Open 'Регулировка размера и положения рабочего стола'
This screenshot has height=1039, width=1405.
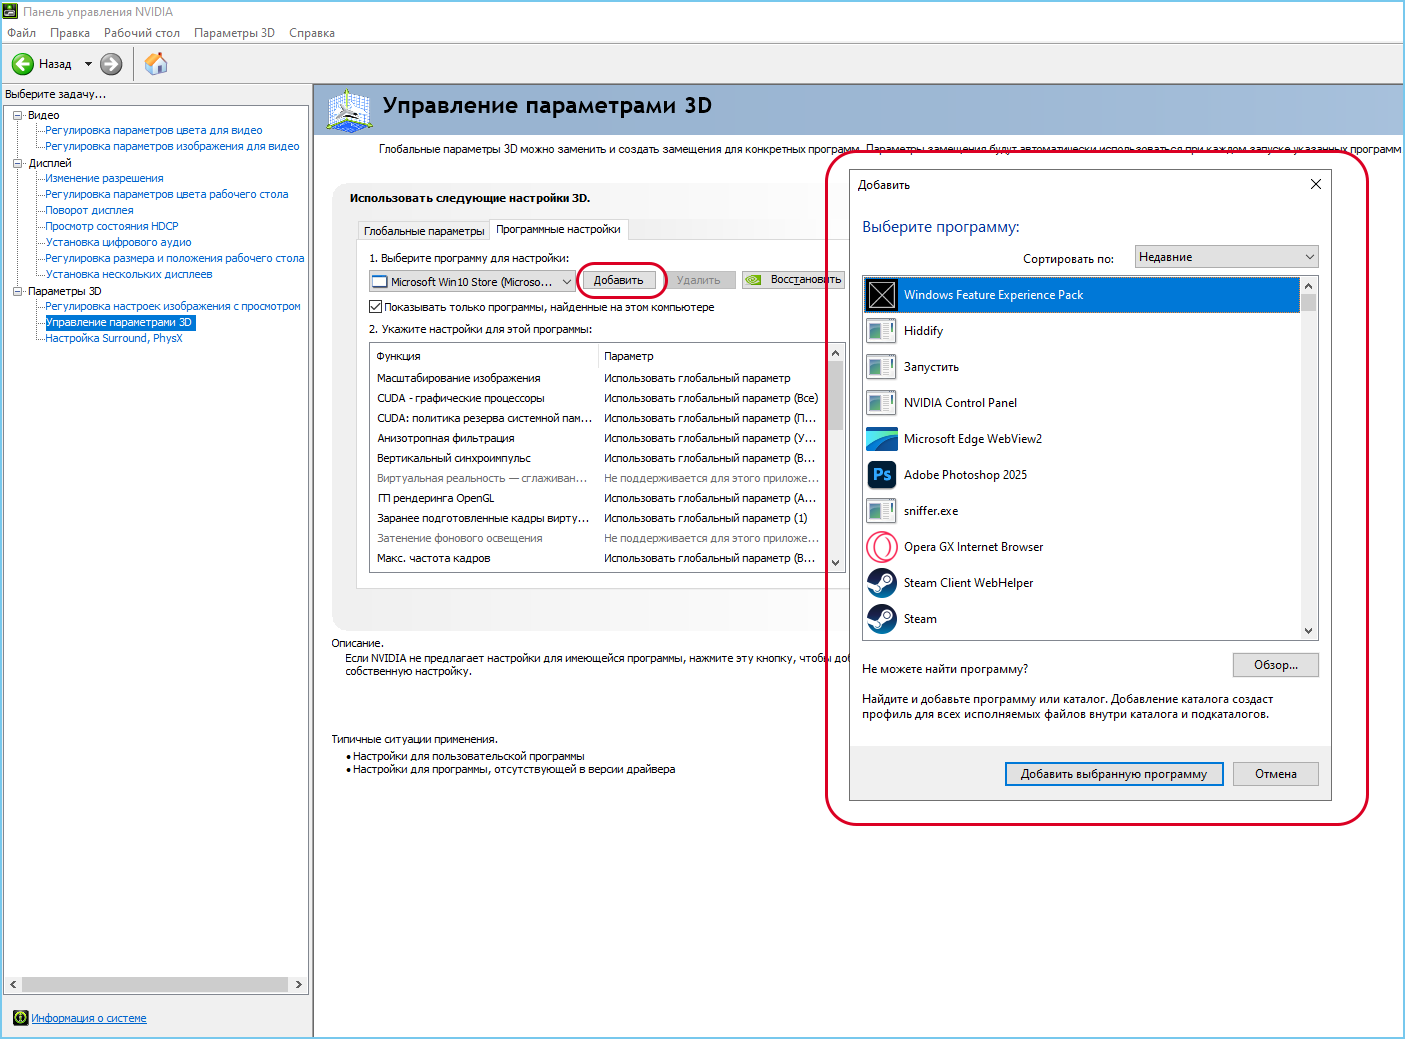point(175,258)
